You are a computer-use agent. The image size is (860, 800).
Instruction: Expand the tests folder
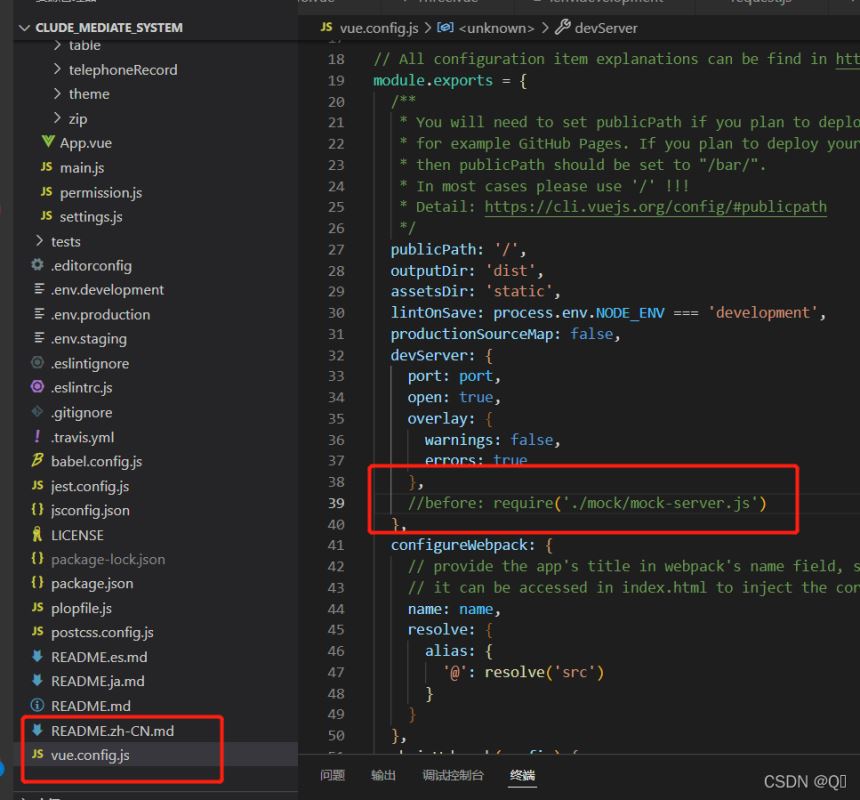point(39,241)
